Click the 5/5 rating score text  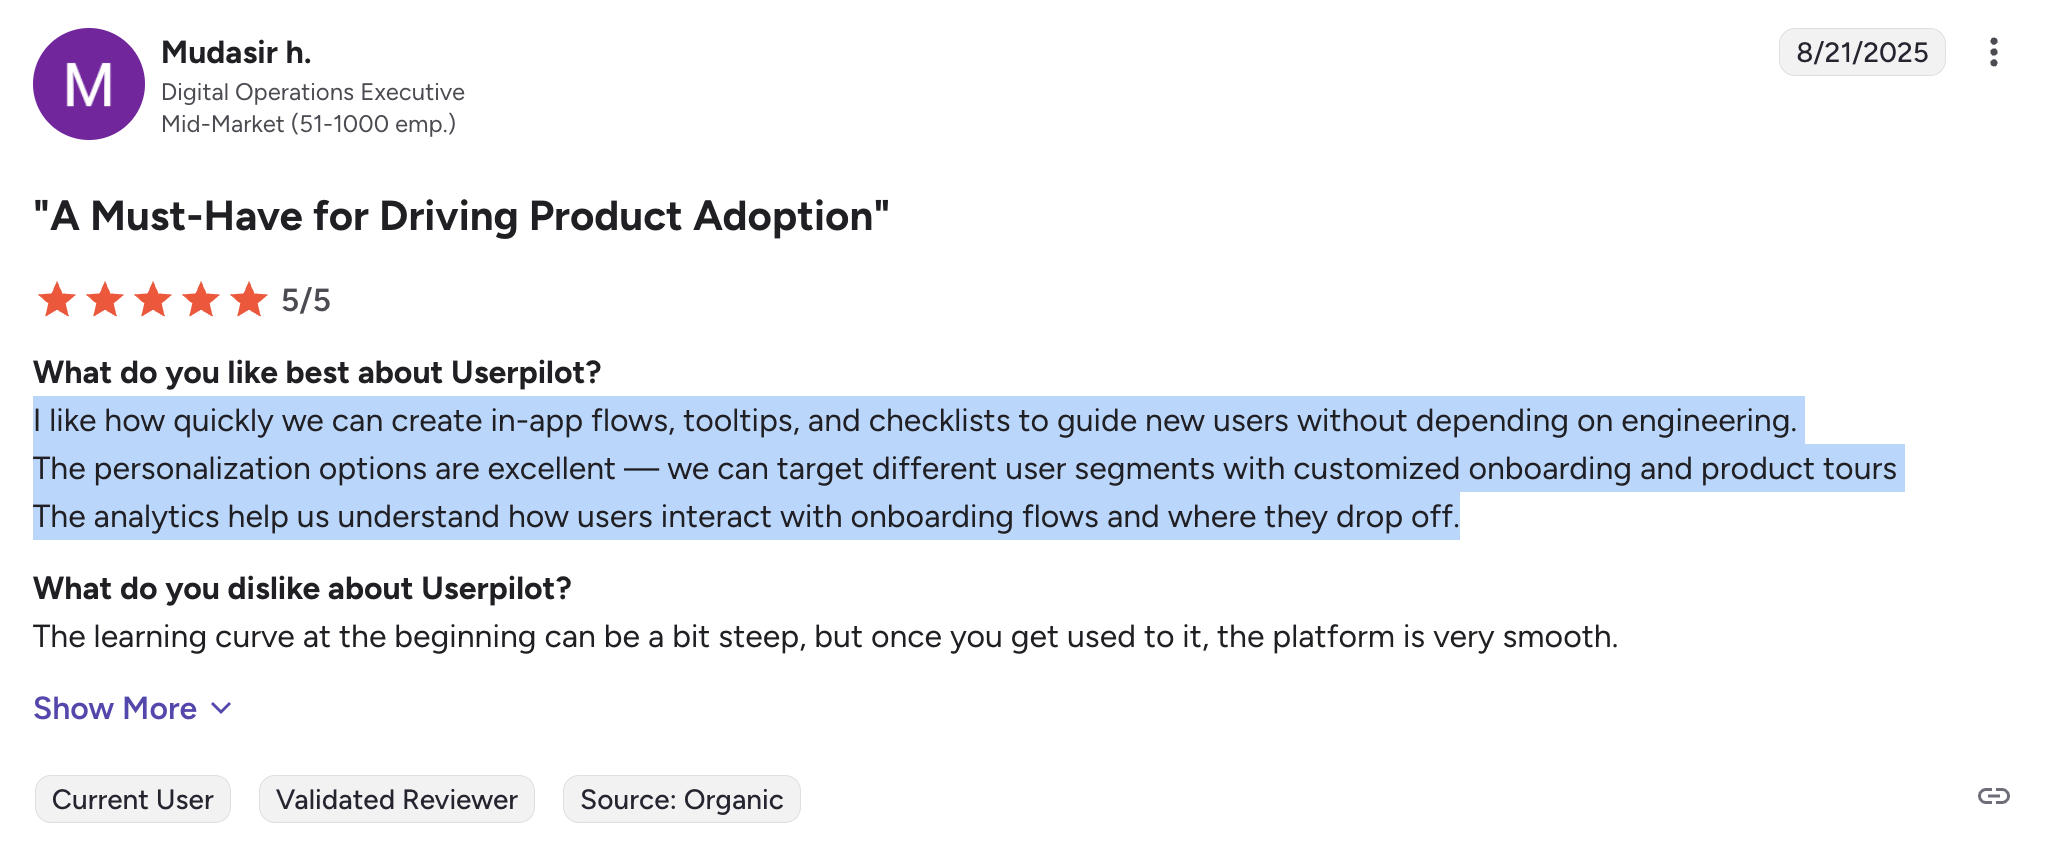[306, 300]
